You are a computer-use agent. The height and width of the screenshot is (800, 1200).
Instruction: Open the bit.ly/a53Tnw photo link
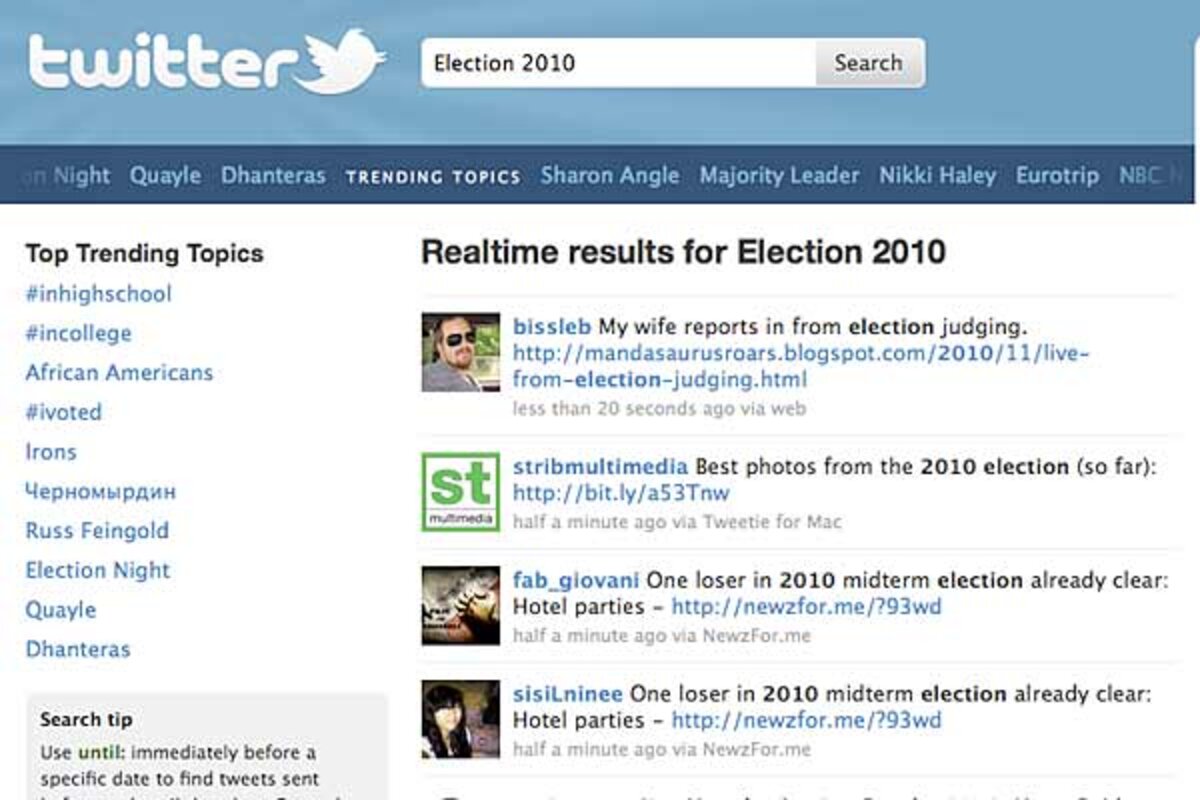[x=621, y=493]
